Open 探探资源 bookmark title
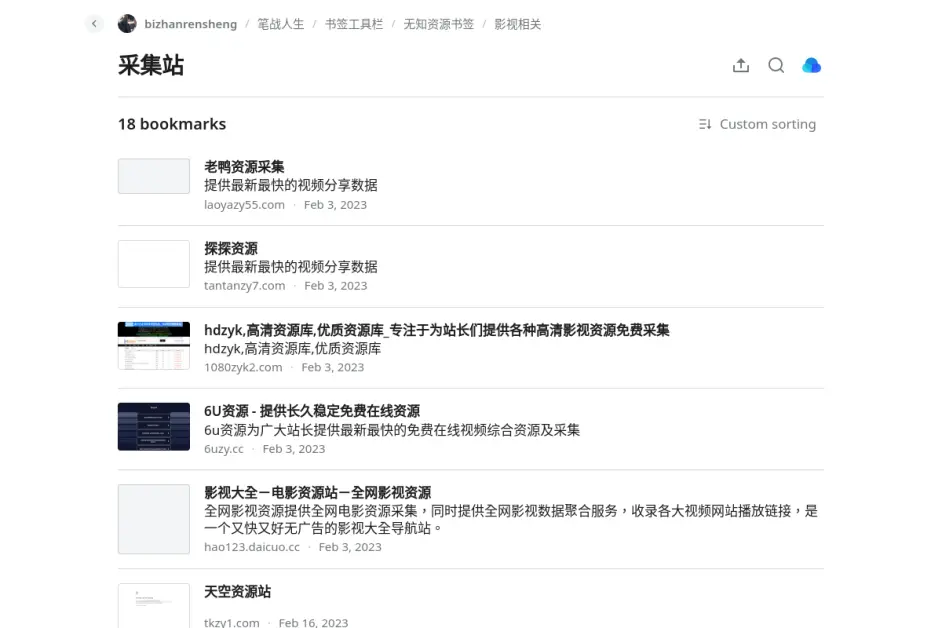The image size is (942, 628). (231, 248)
